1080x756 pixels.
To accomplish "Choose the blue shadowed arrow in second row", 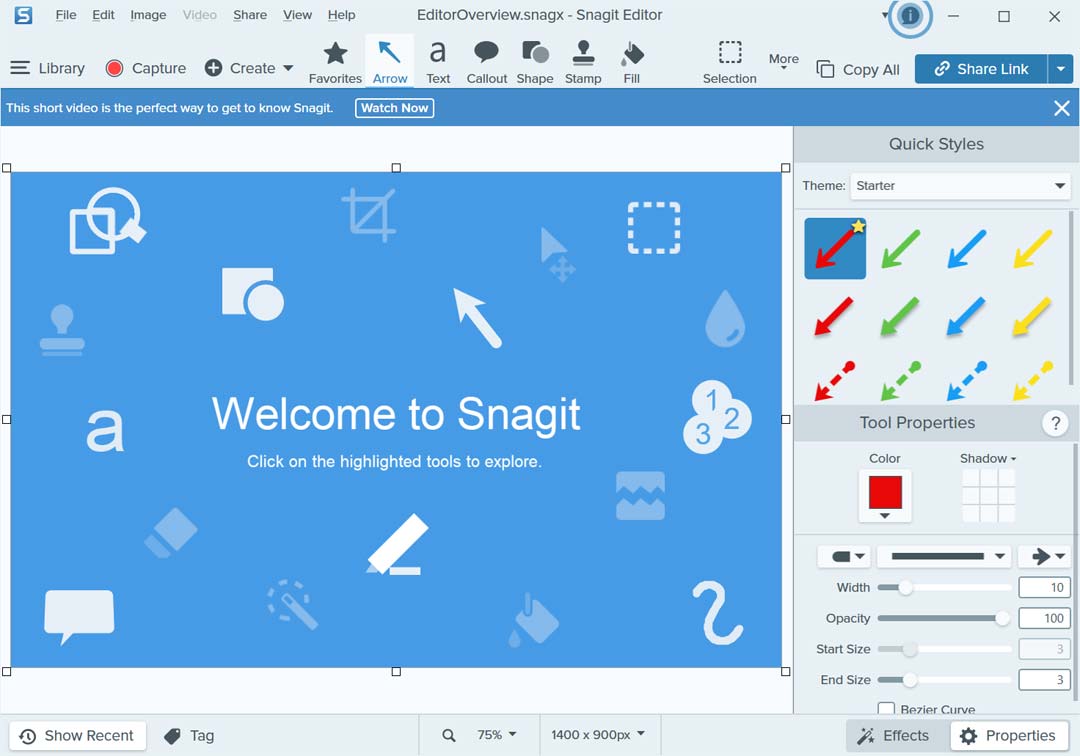I will (x=966, y=316).
